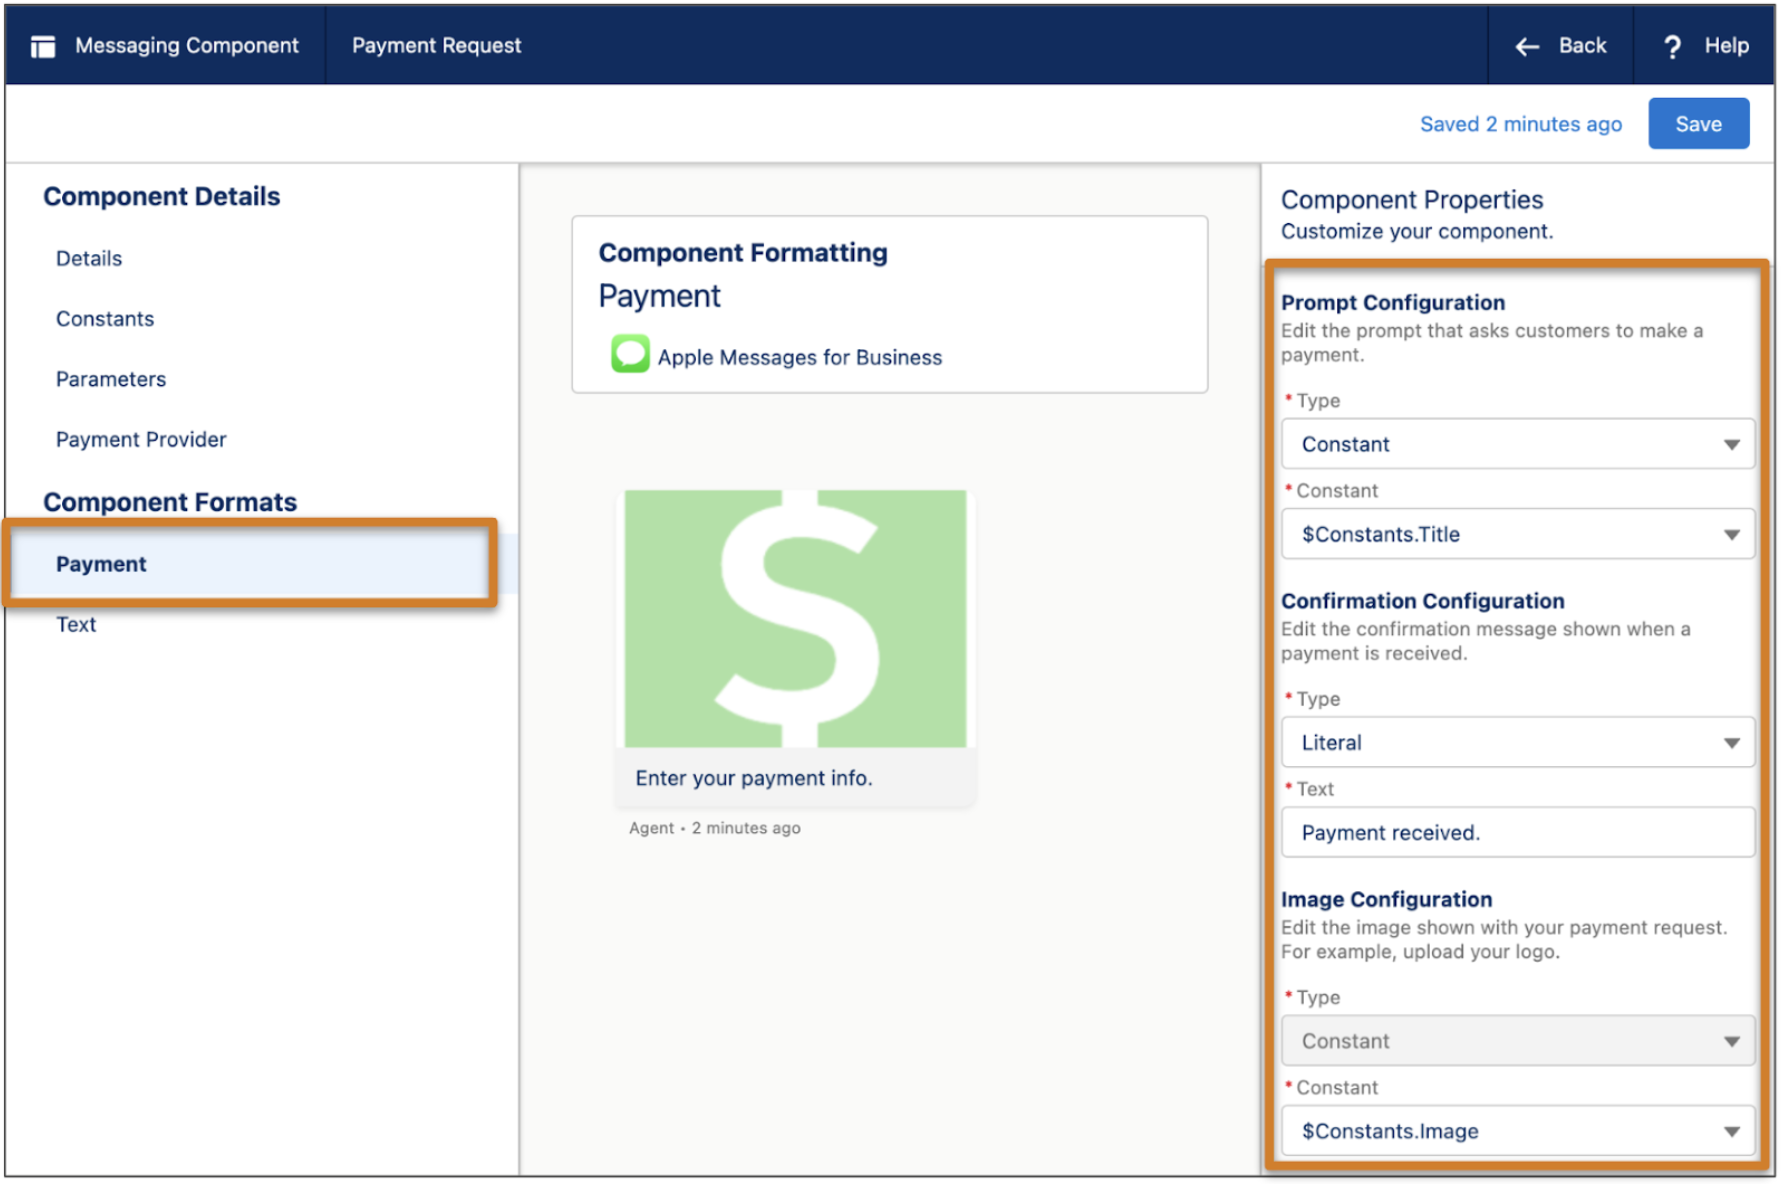Click the Messaging Component app icon
The image size is (1782, 1184).
point(43,45)
